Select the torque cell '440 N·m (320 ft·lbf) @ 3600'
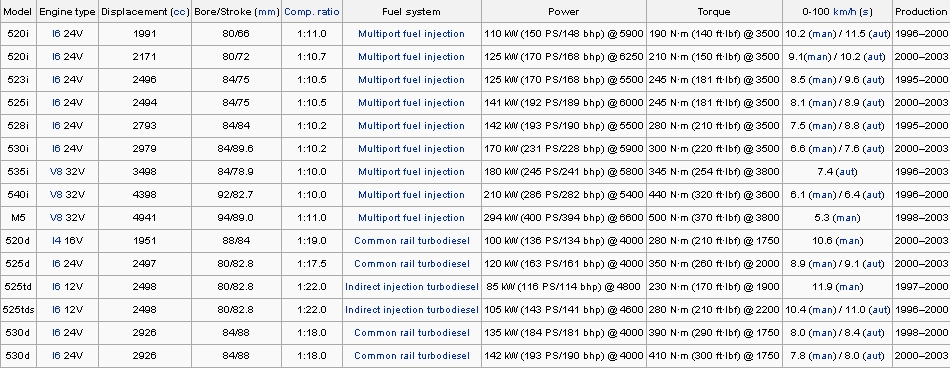 714,195
